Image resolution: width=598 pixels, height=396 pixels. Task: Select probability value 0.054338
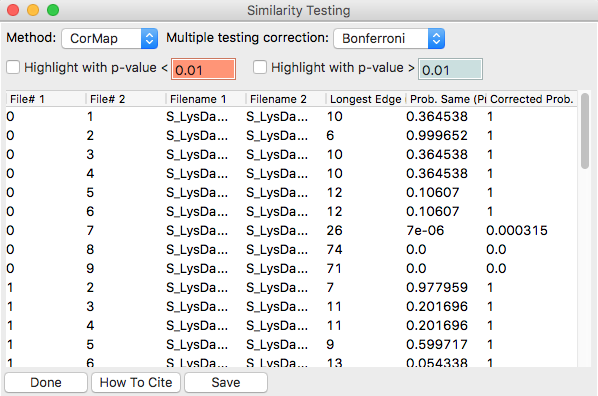point(437,362)
